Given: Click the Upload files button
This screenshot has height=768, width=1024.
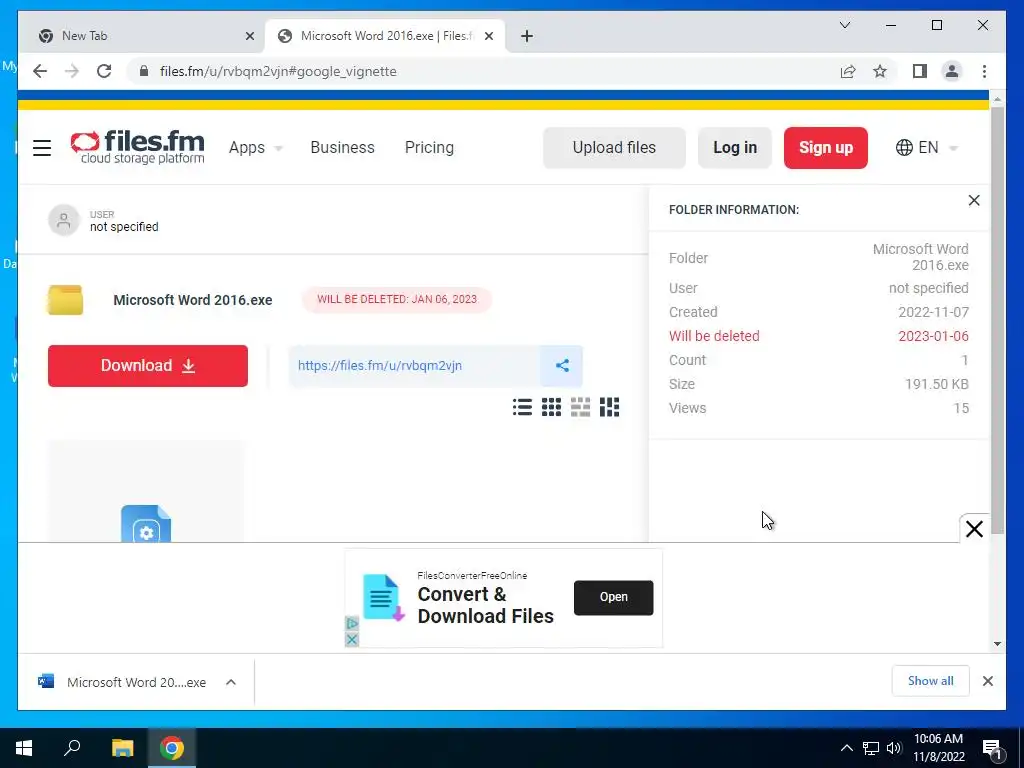Looking at the screenshot, I should pos(614,148).
